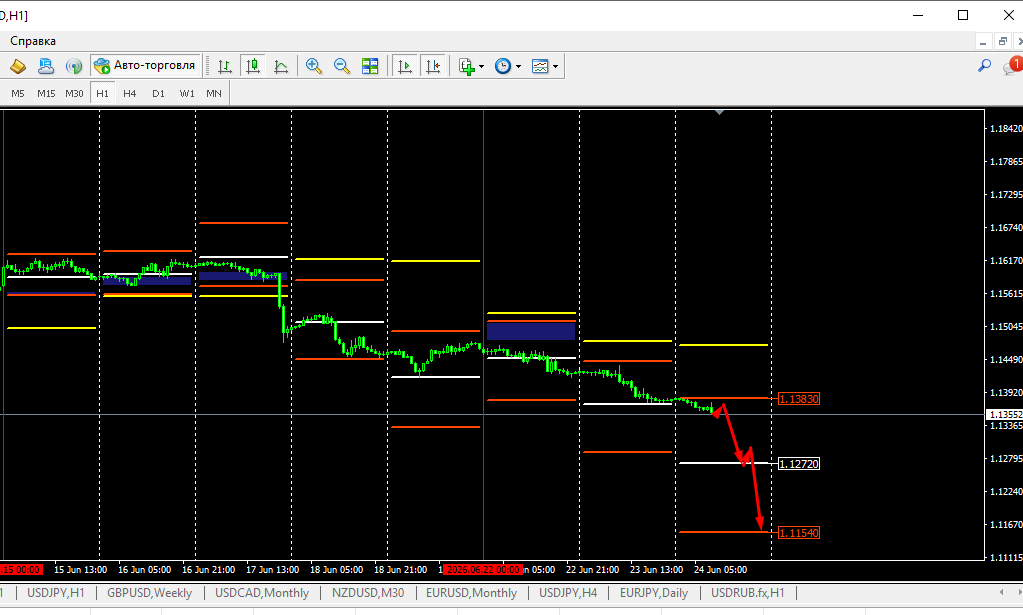Select the M15 timeframe
Viewport: 1023px width, 615px height.
pyautogui.click(x=46, y=93)
